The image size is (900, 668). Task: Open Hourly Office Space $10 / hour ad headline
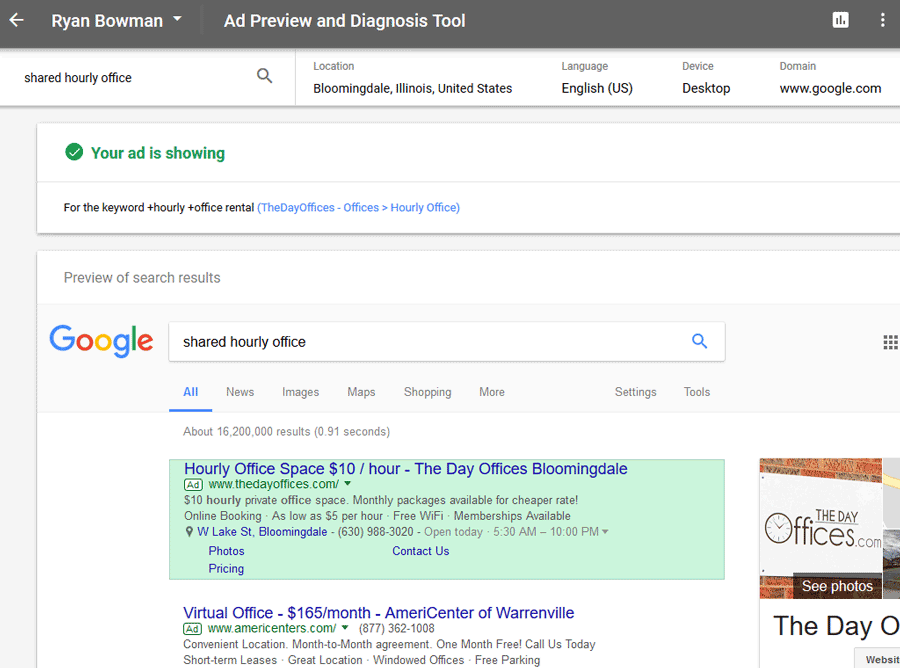[x=406, y=469]
